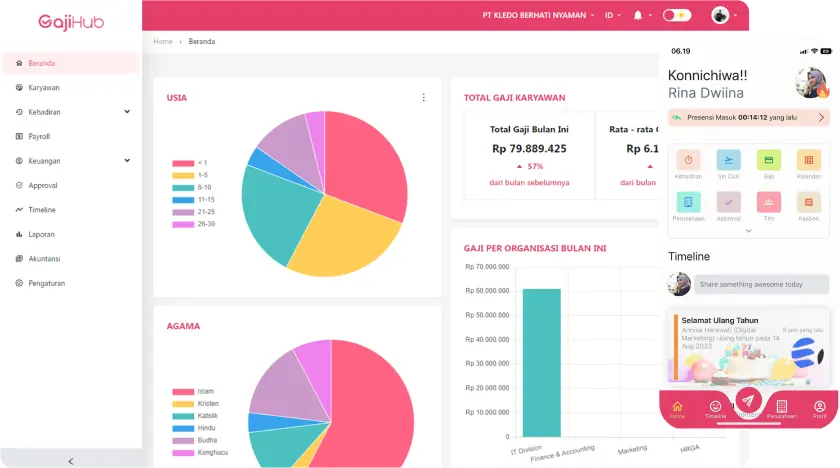The image size is (840, 468).
Task: Expand the Kehadiran submenu chevron
Action: (x=127, y=112)
